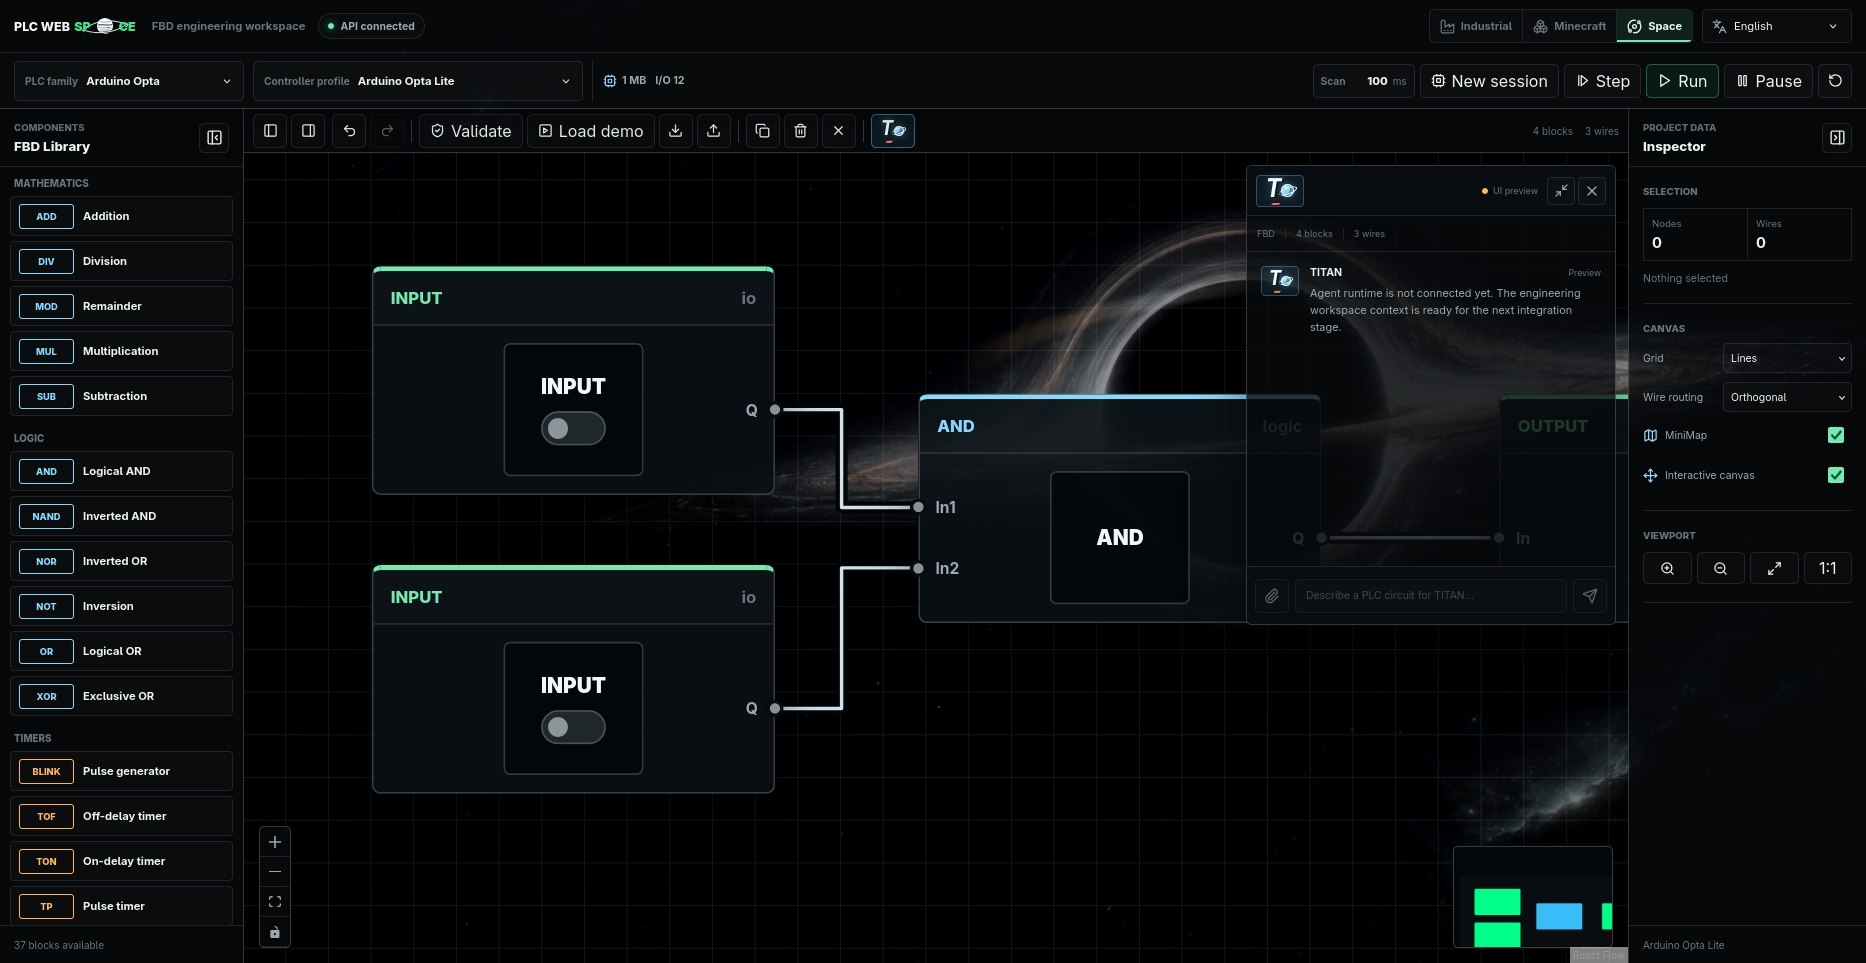Focus the TITAN circuit description field
Screen dimensions: 1866x963
(1431, 596)
